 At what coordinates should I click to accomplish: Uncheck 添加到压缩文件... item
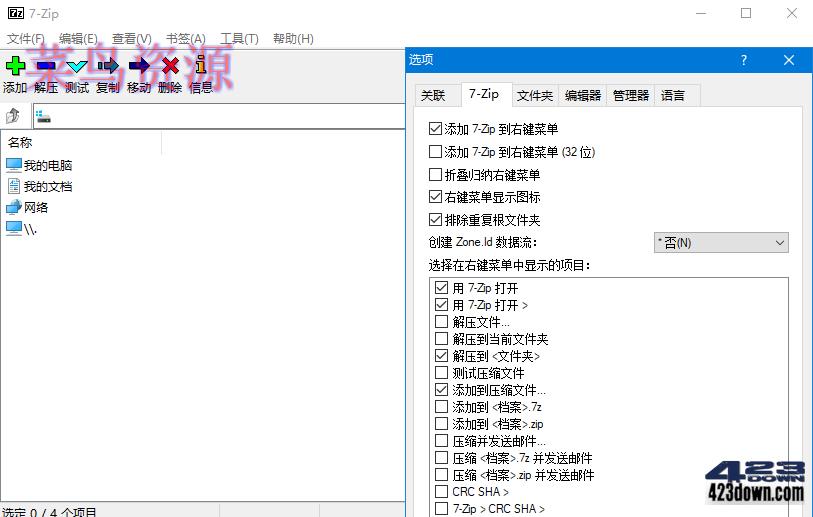tap(441, 389)
